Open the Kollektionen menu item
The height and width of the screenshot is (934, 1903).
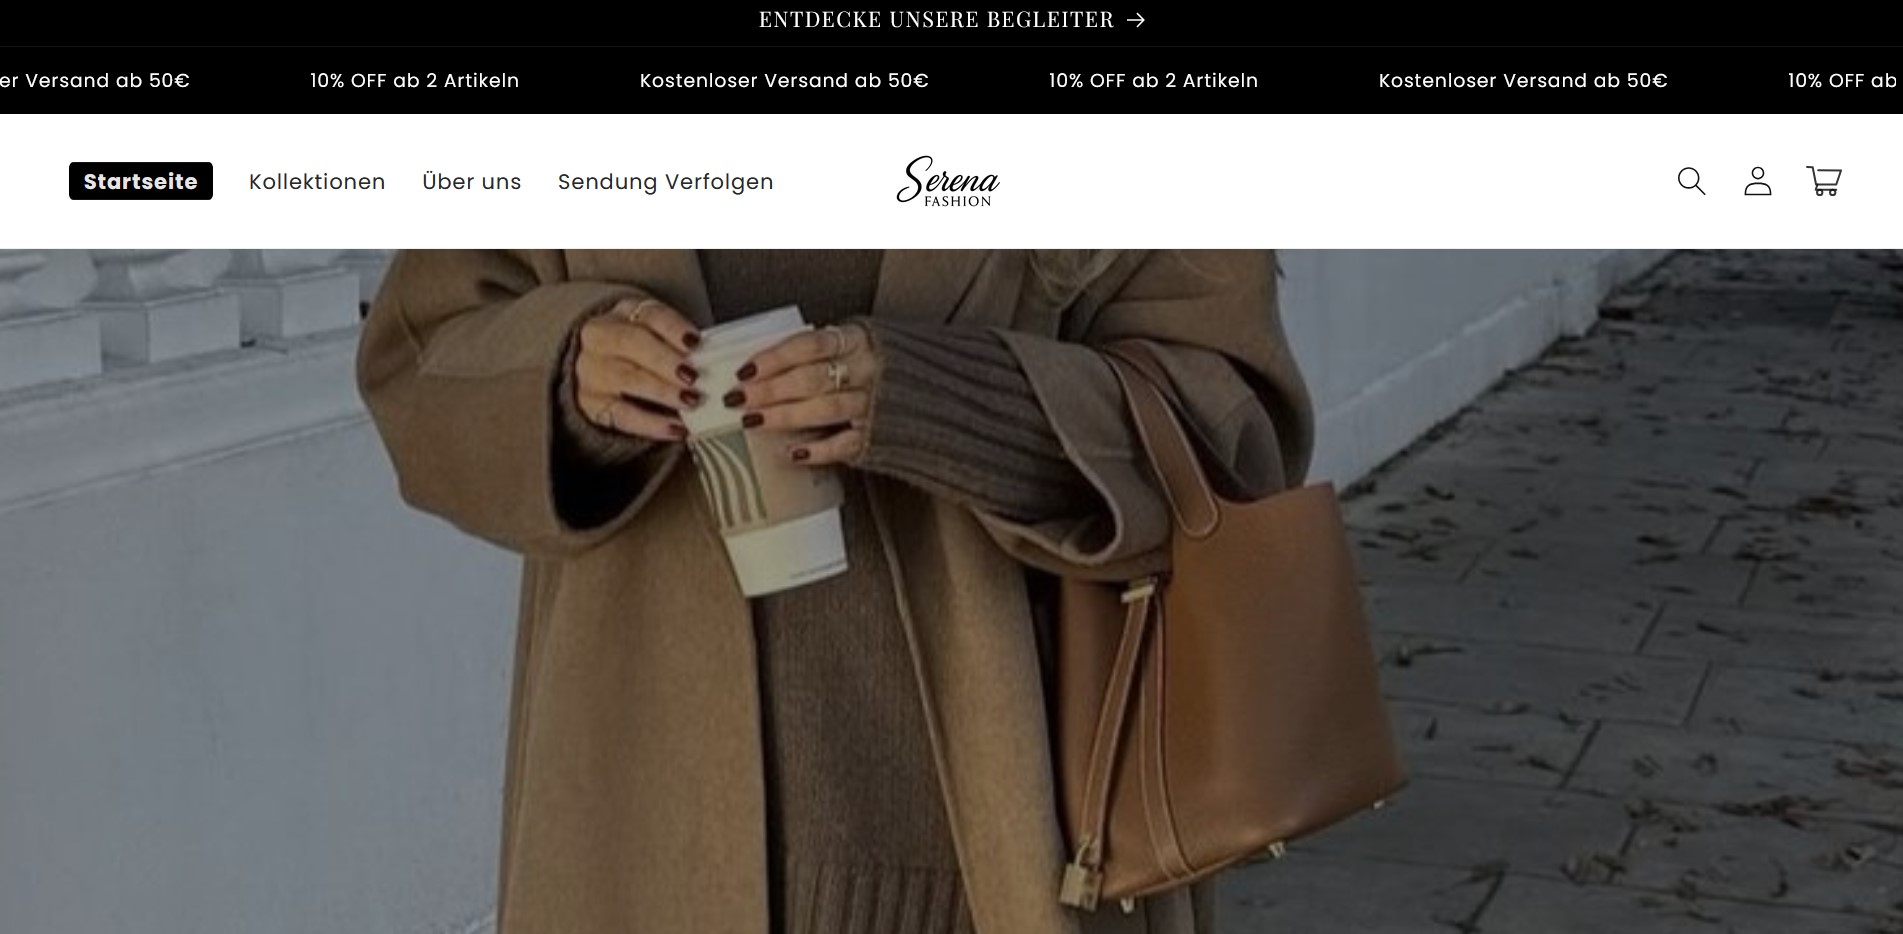pyautogui.click(x=317, y=182)
